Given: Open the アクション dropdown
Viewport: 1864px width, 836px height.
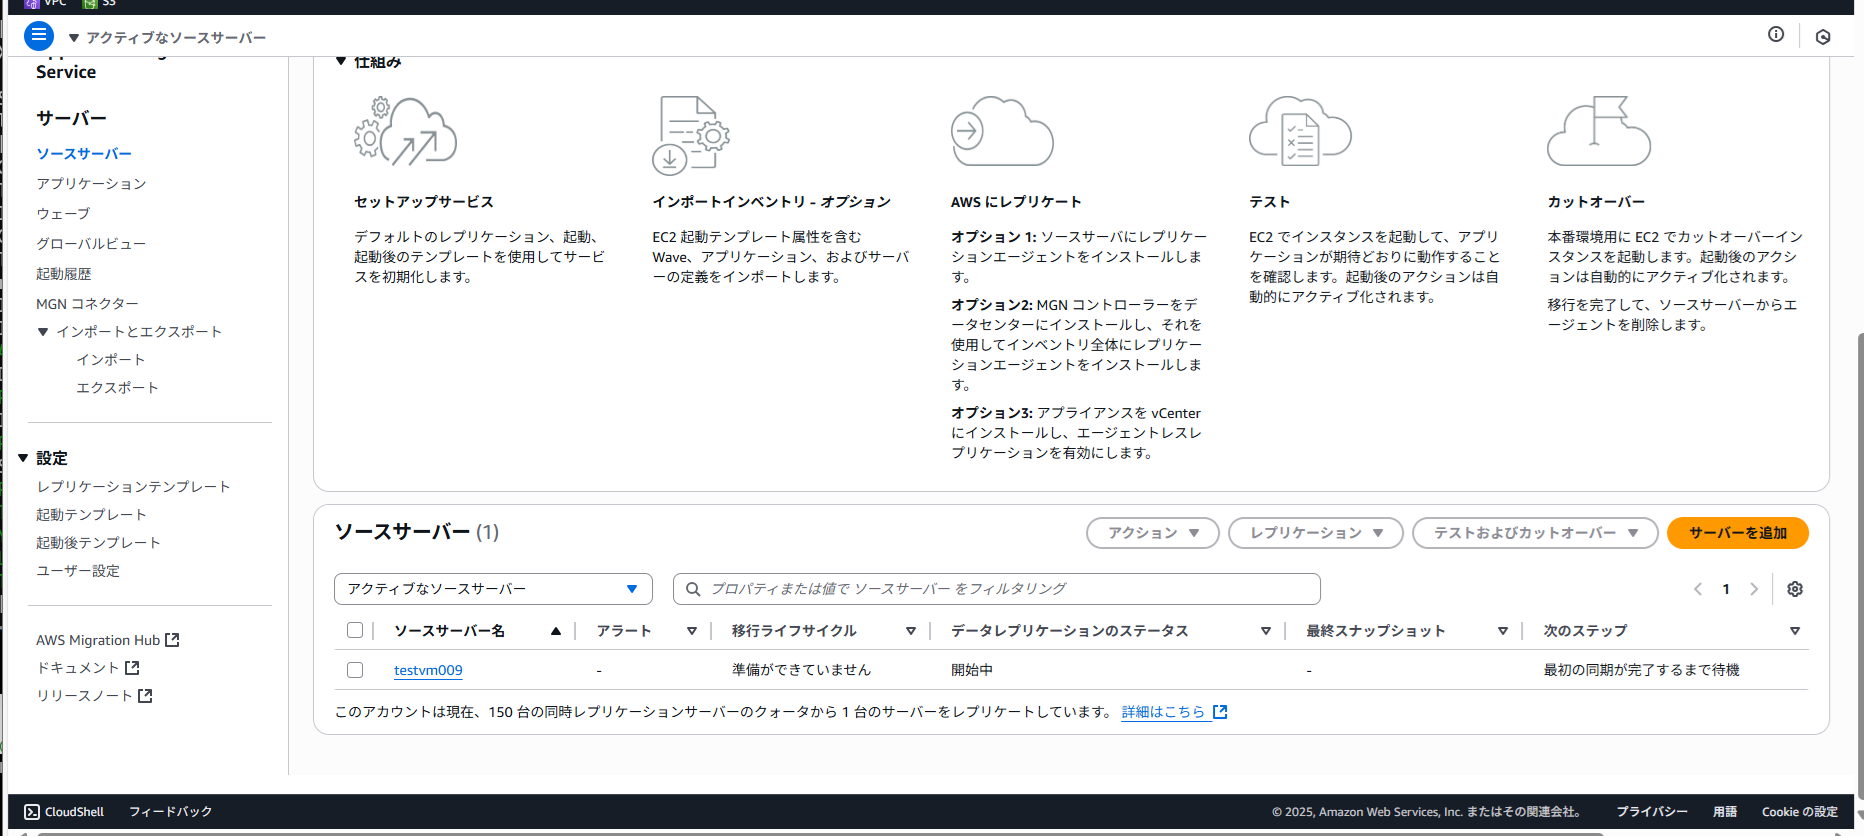Looking at the screenshot, I should coord(1153,533).
